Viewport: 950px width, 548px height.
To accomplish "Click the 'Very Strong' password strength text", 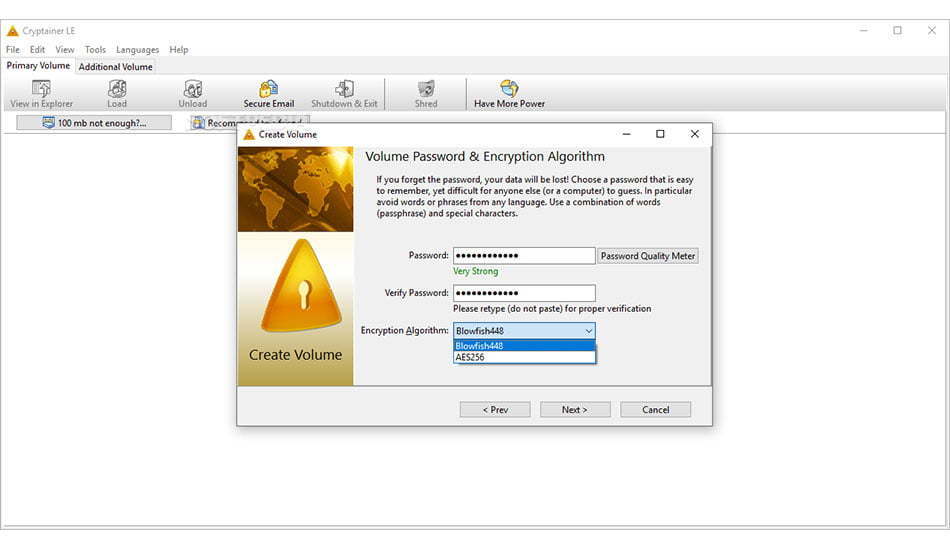I will pyautogui.click(x=476, y=272).
